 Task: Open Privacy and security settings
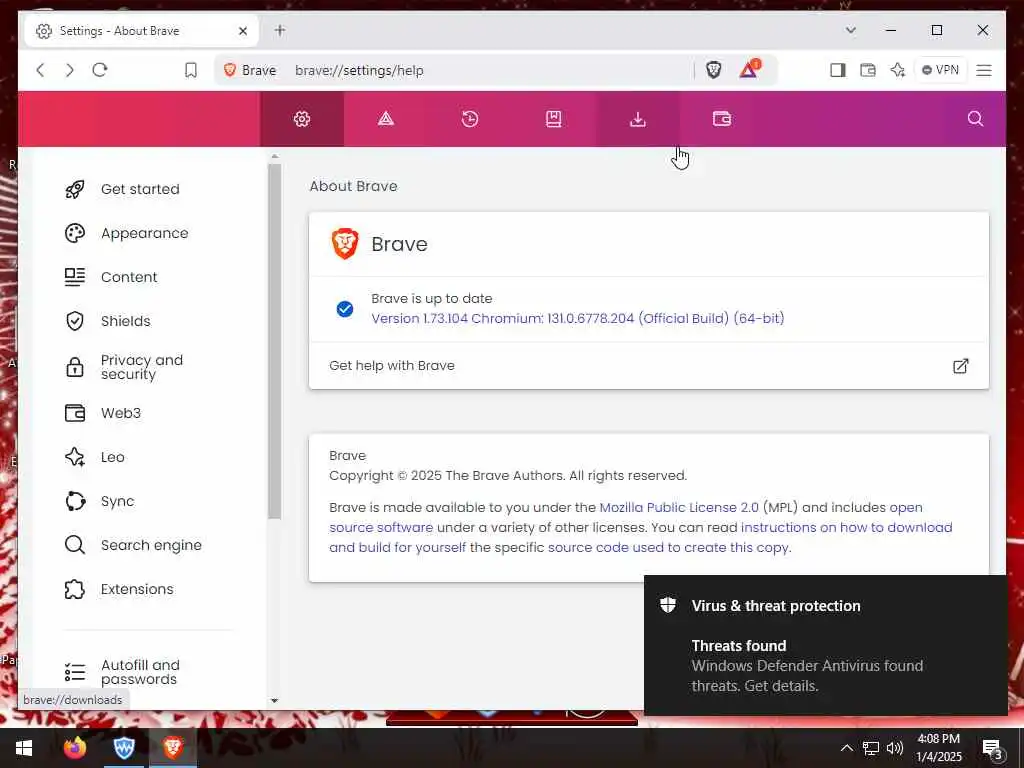142,367
